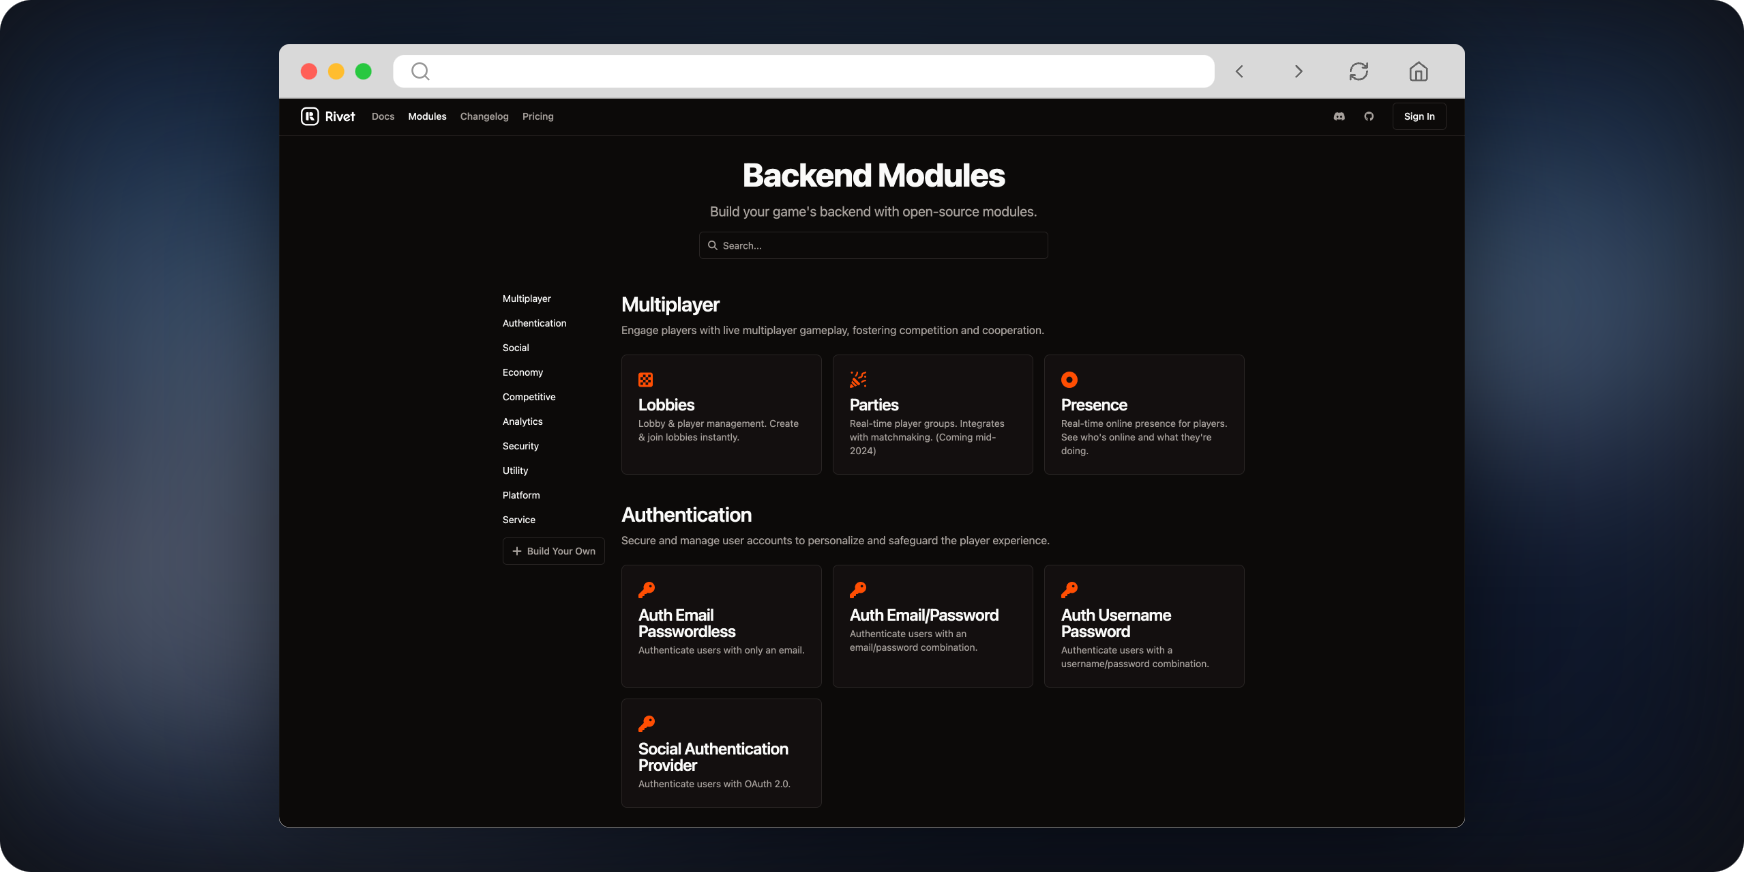Go to the Pricing page
Screen dimensions: 1744x872
click(538, 117)
